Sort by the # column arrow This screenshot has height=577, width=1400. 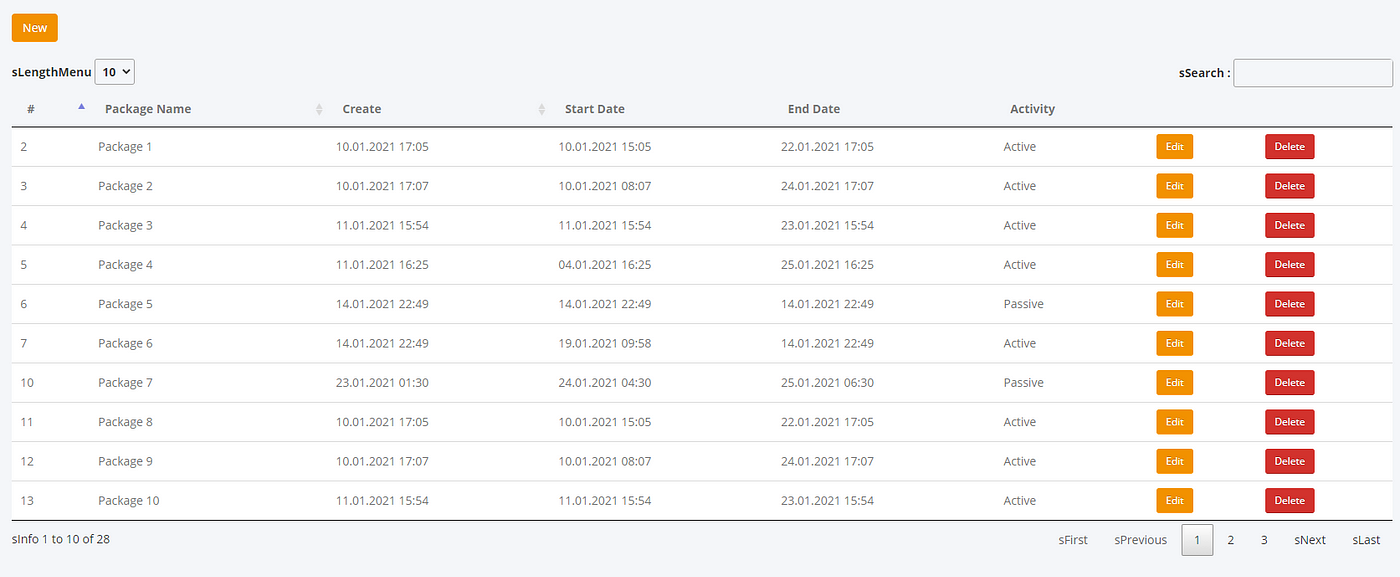click(x=81, y=106)
